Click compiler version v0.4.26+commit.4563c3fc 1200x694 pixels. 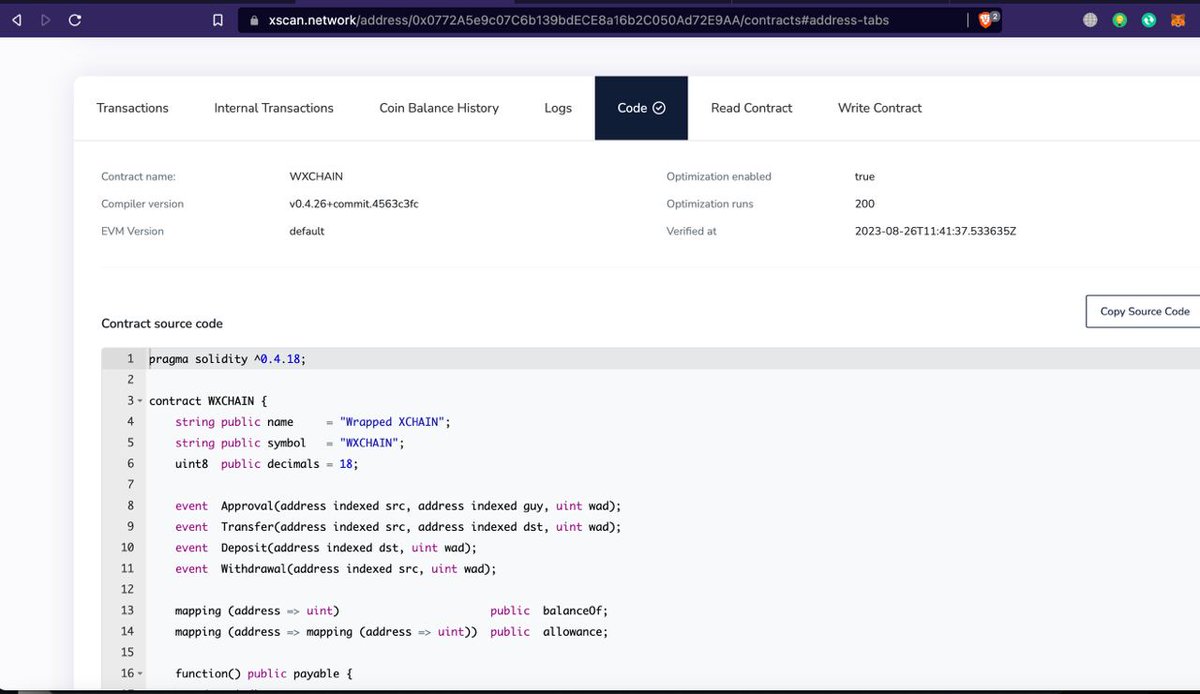point(354,204)
